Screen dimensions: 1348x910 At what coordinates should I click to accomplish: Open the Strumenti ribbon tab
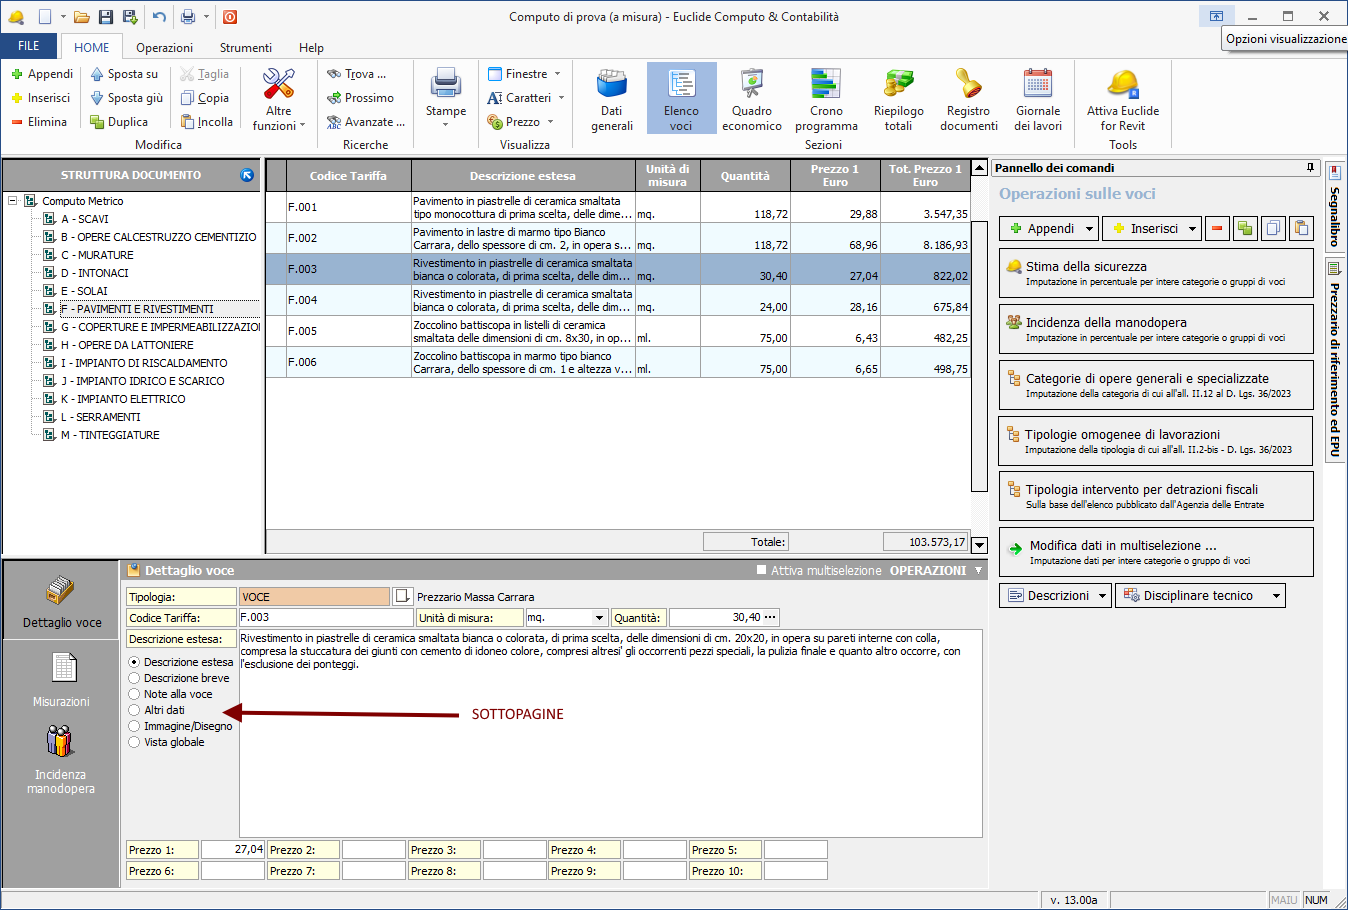[x=245, y=48]
